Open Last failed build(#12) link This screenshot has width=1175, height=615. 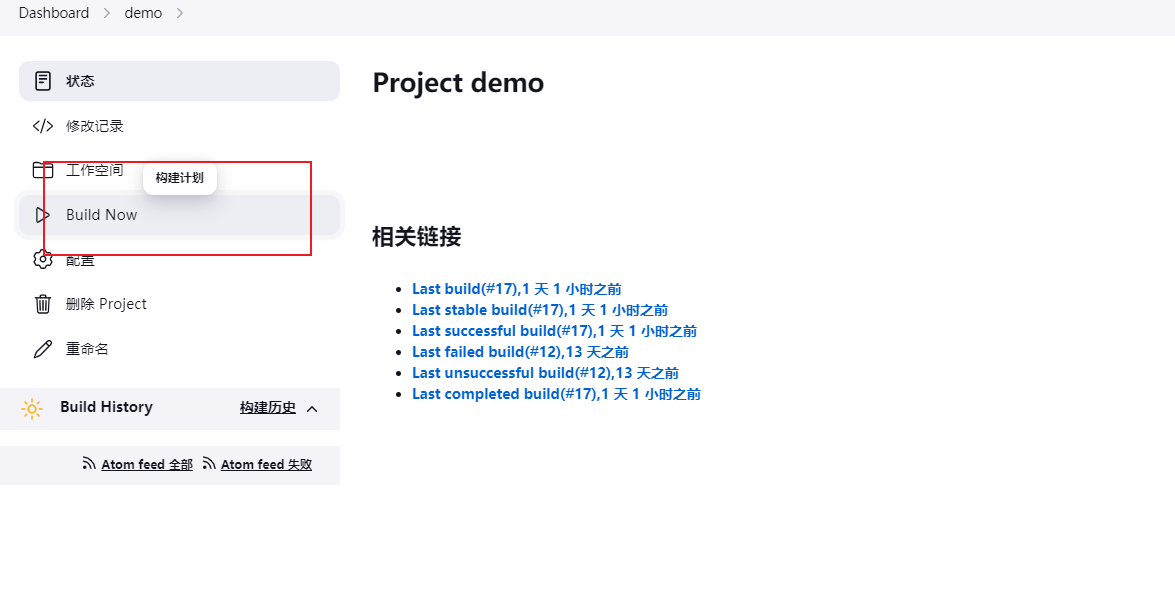pyautogui.click(x=520, y=352)
